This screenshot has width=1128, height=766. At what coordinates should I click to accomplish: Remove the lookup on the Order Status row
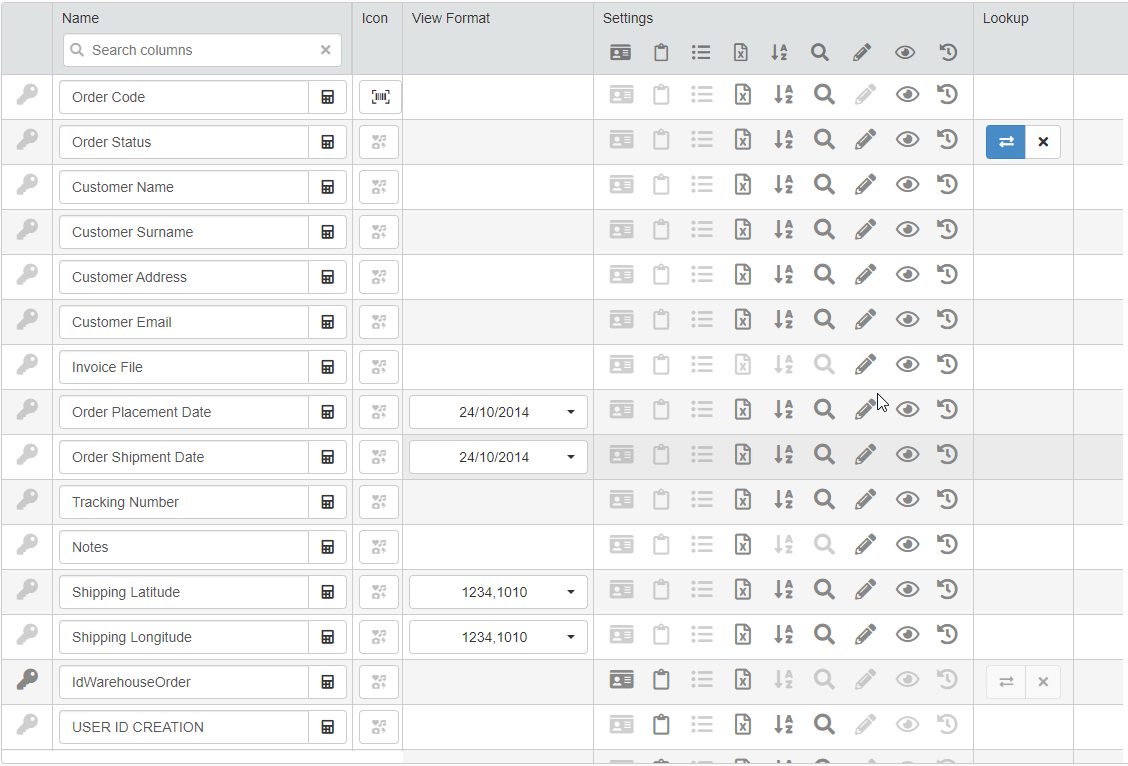pyautogui.click(x=1043, y=142)
